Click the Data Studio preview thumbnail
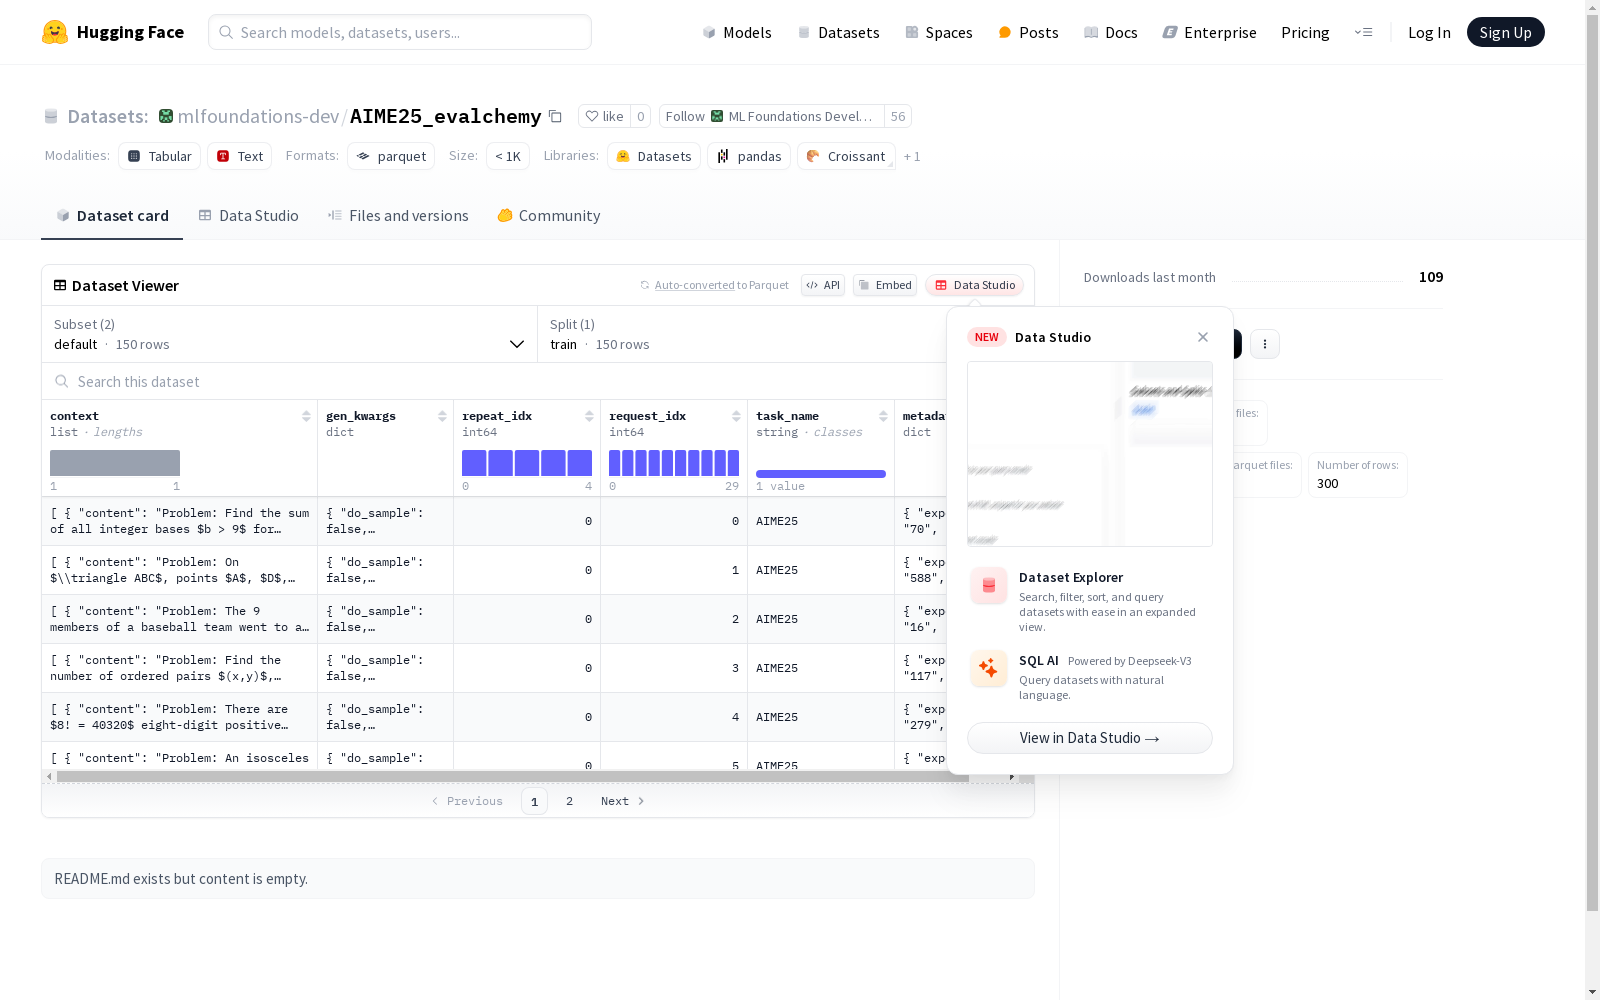 point(1090,454)
